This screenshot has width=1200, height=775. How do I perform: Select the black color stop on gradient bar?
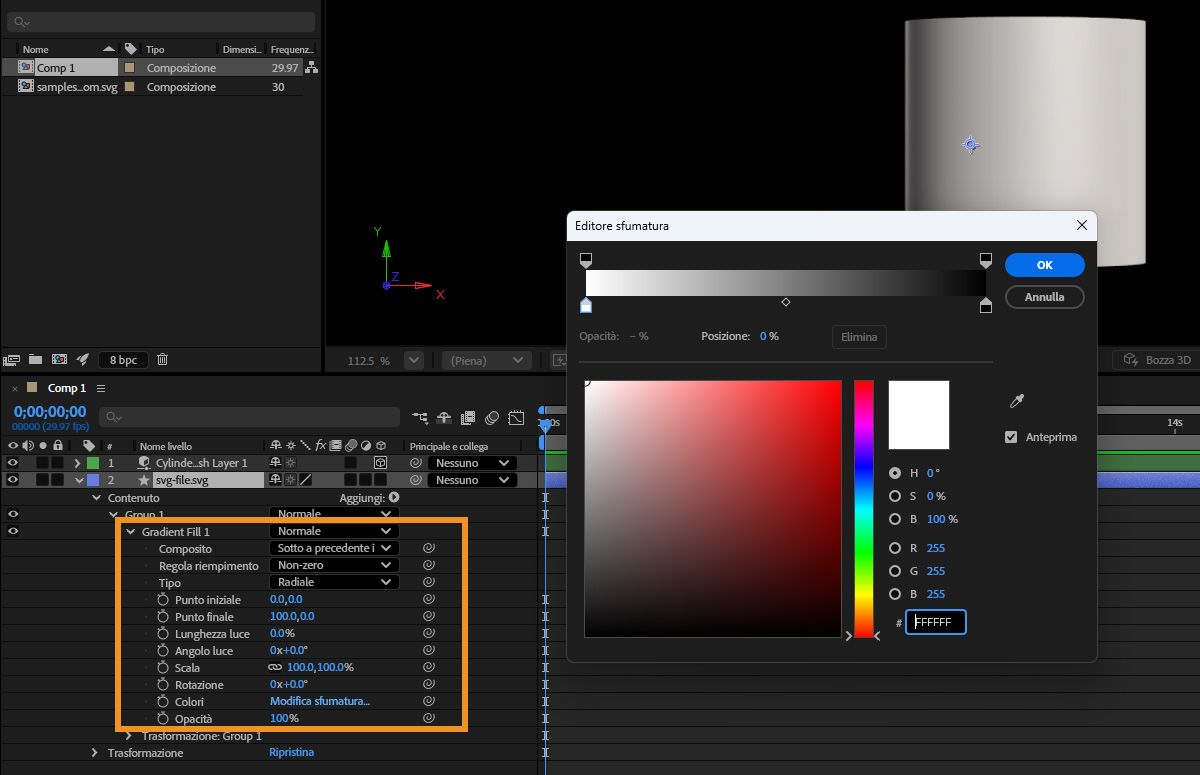click(x=986, y=306)
